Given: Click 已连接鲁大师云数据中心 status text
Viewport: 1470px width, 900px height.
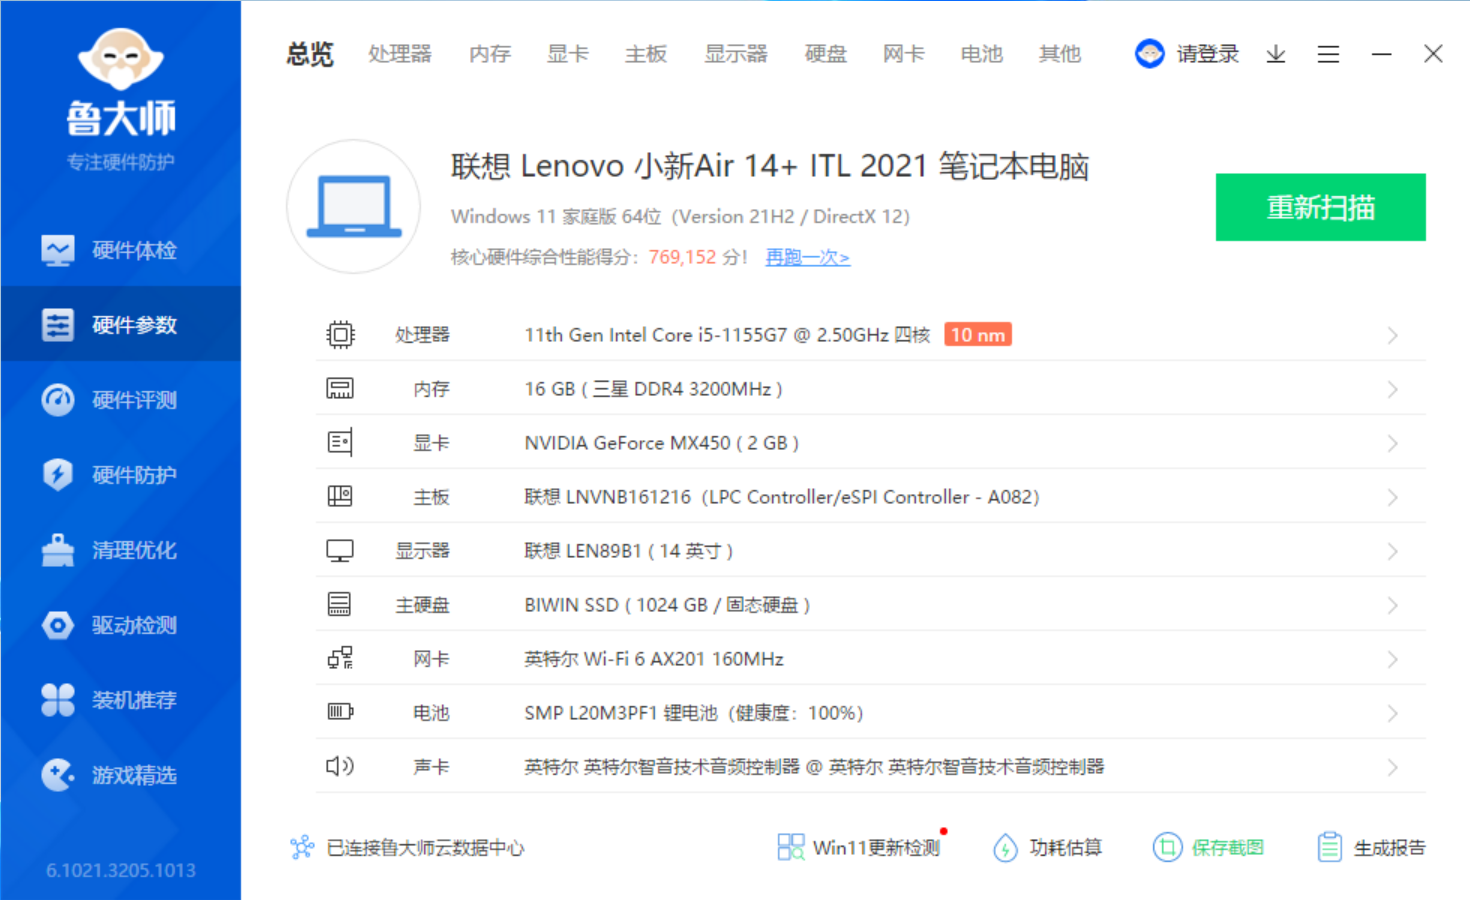Looking at the screenshot, I should point(425,848).
